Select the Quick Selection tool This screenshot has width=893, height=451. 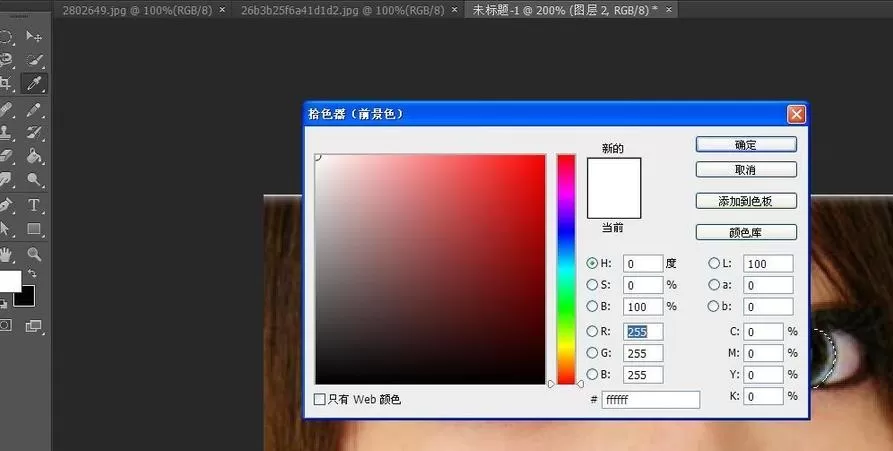[x=34, y=60]
